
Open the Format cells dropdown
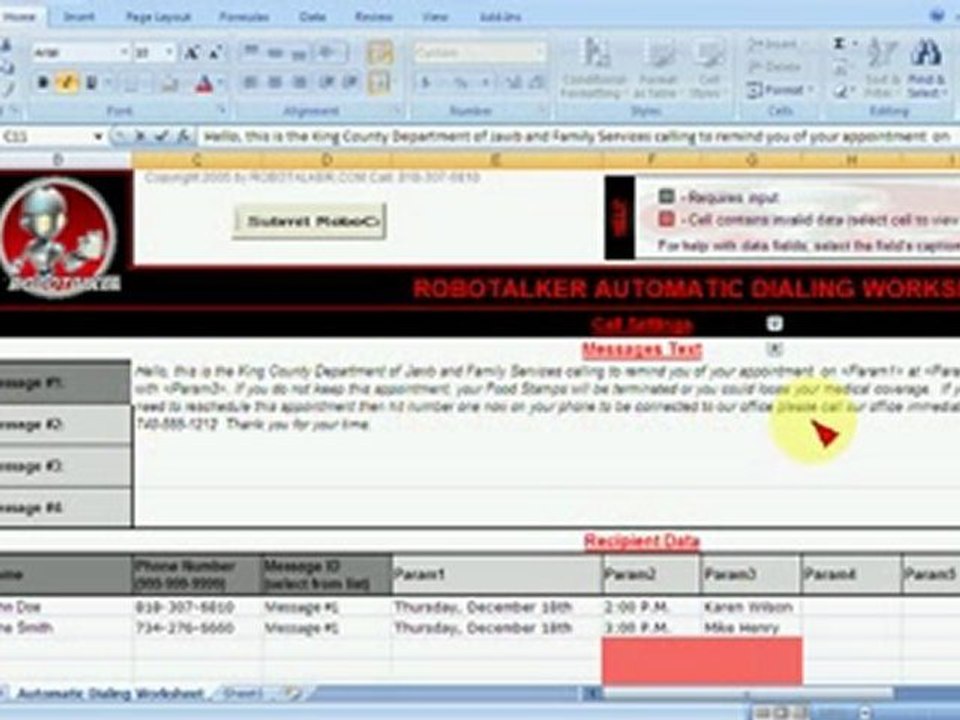tap(779, 91)
